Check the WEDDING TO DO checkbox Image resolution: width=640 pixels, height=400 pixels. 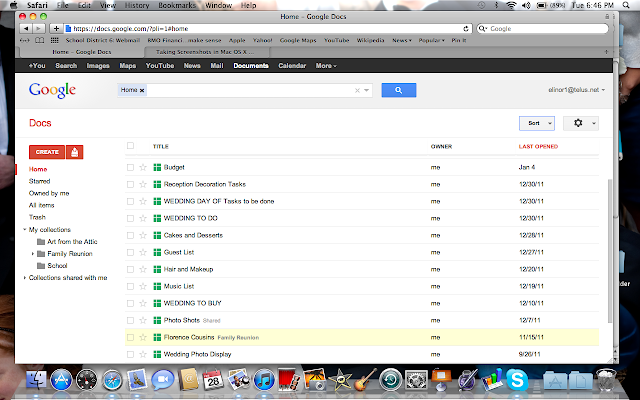click(x=130, y=218)
